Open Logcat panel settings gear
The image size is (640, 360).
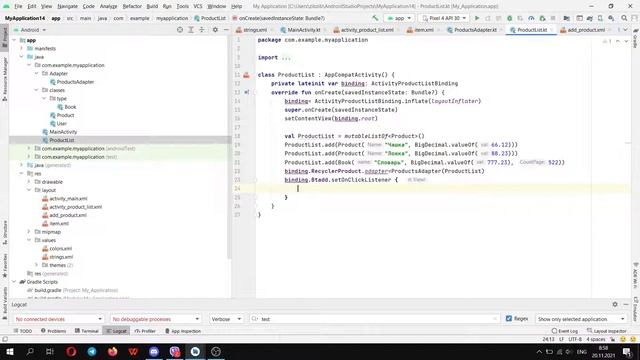click(615, 304)
